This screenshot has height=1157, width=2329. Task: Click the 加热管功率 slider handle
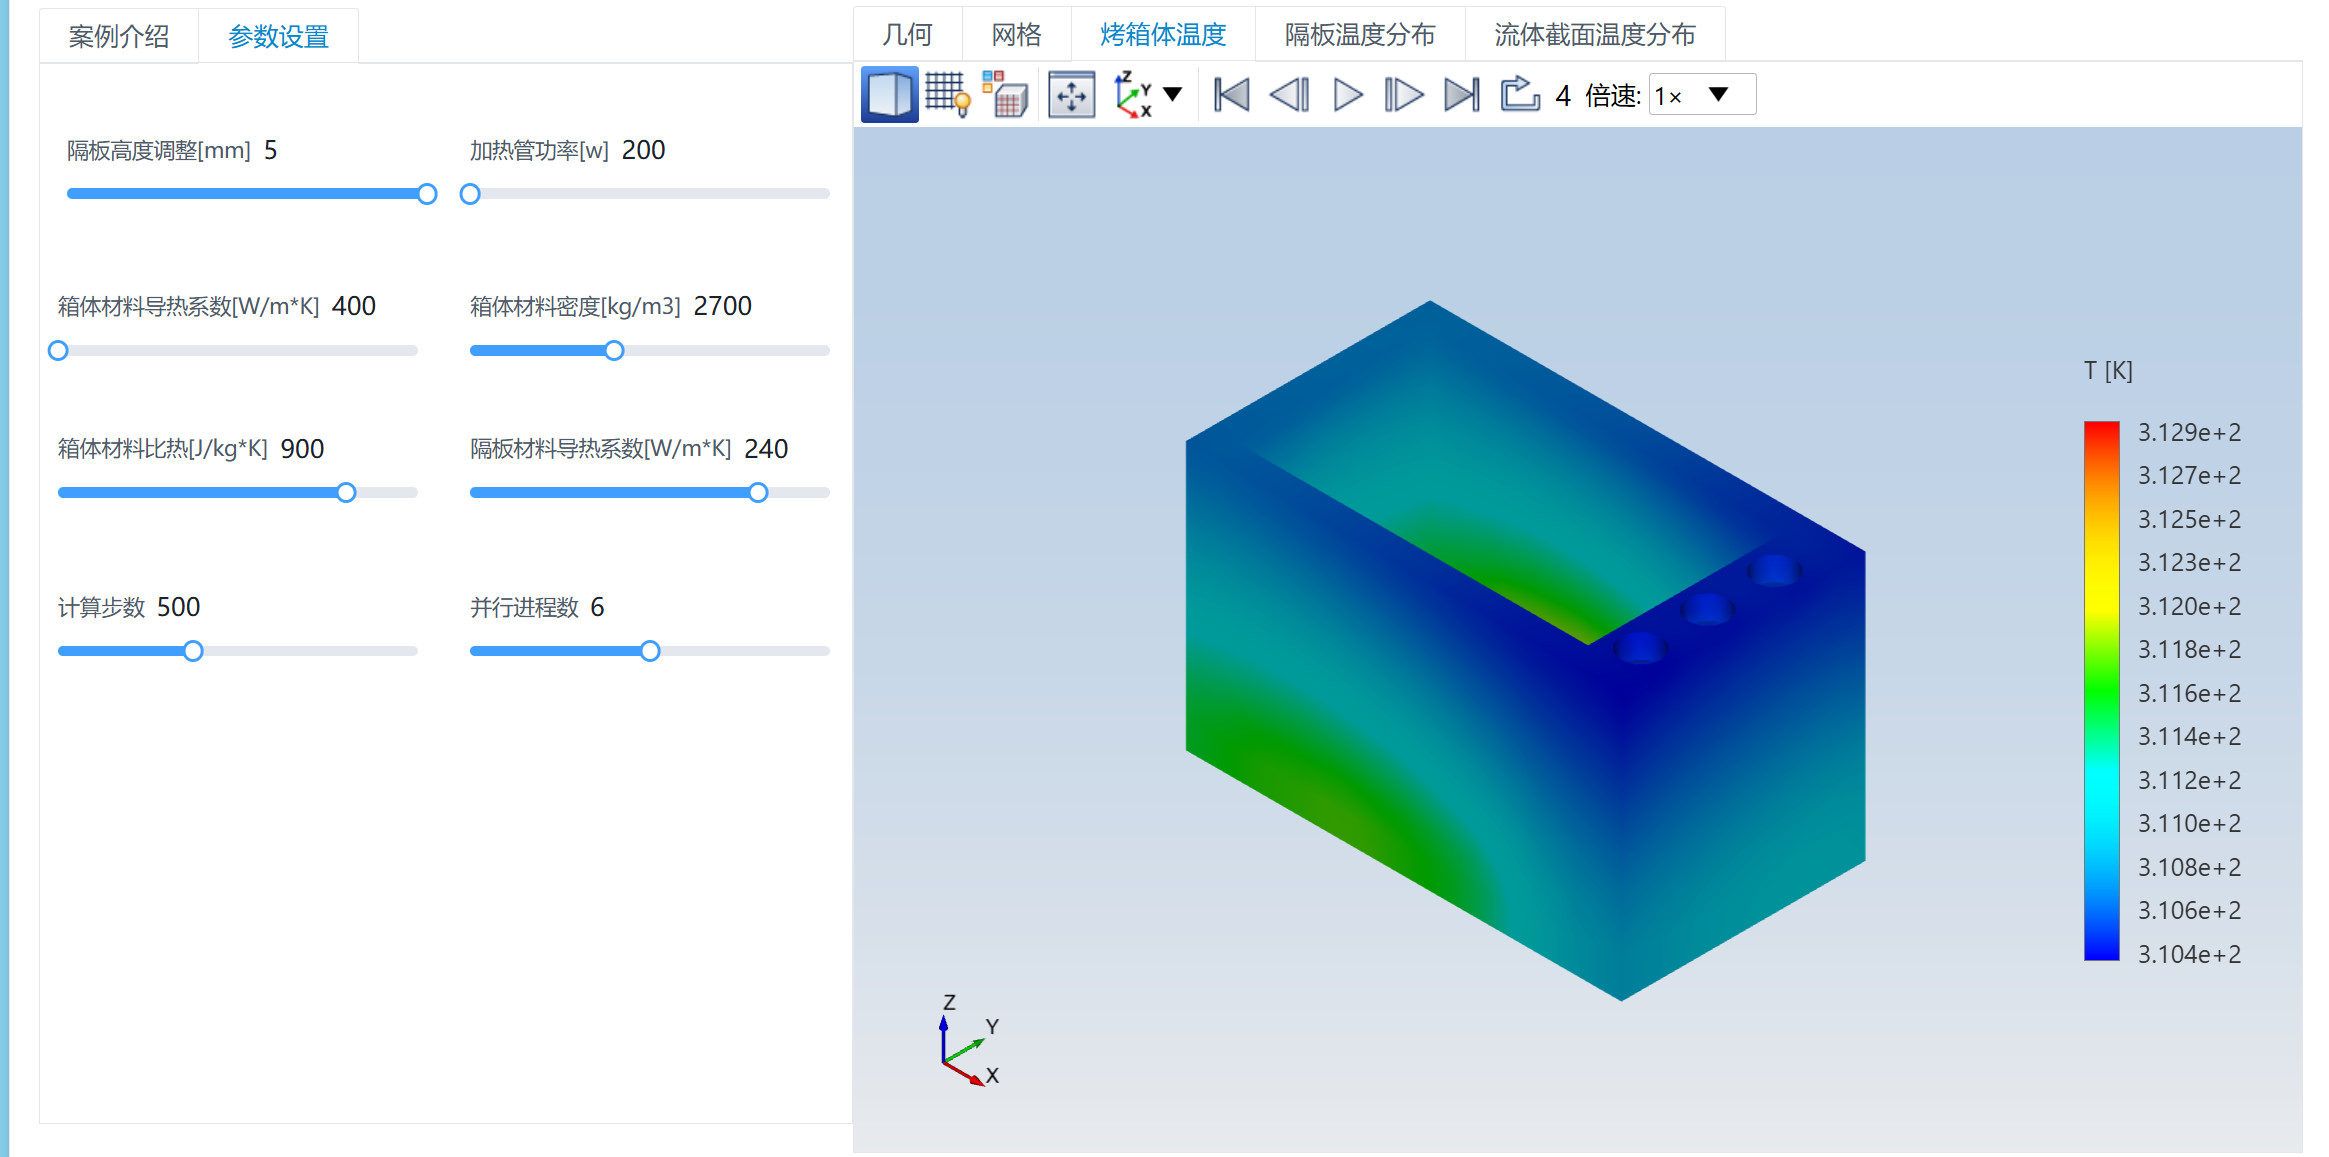point(470,194)
